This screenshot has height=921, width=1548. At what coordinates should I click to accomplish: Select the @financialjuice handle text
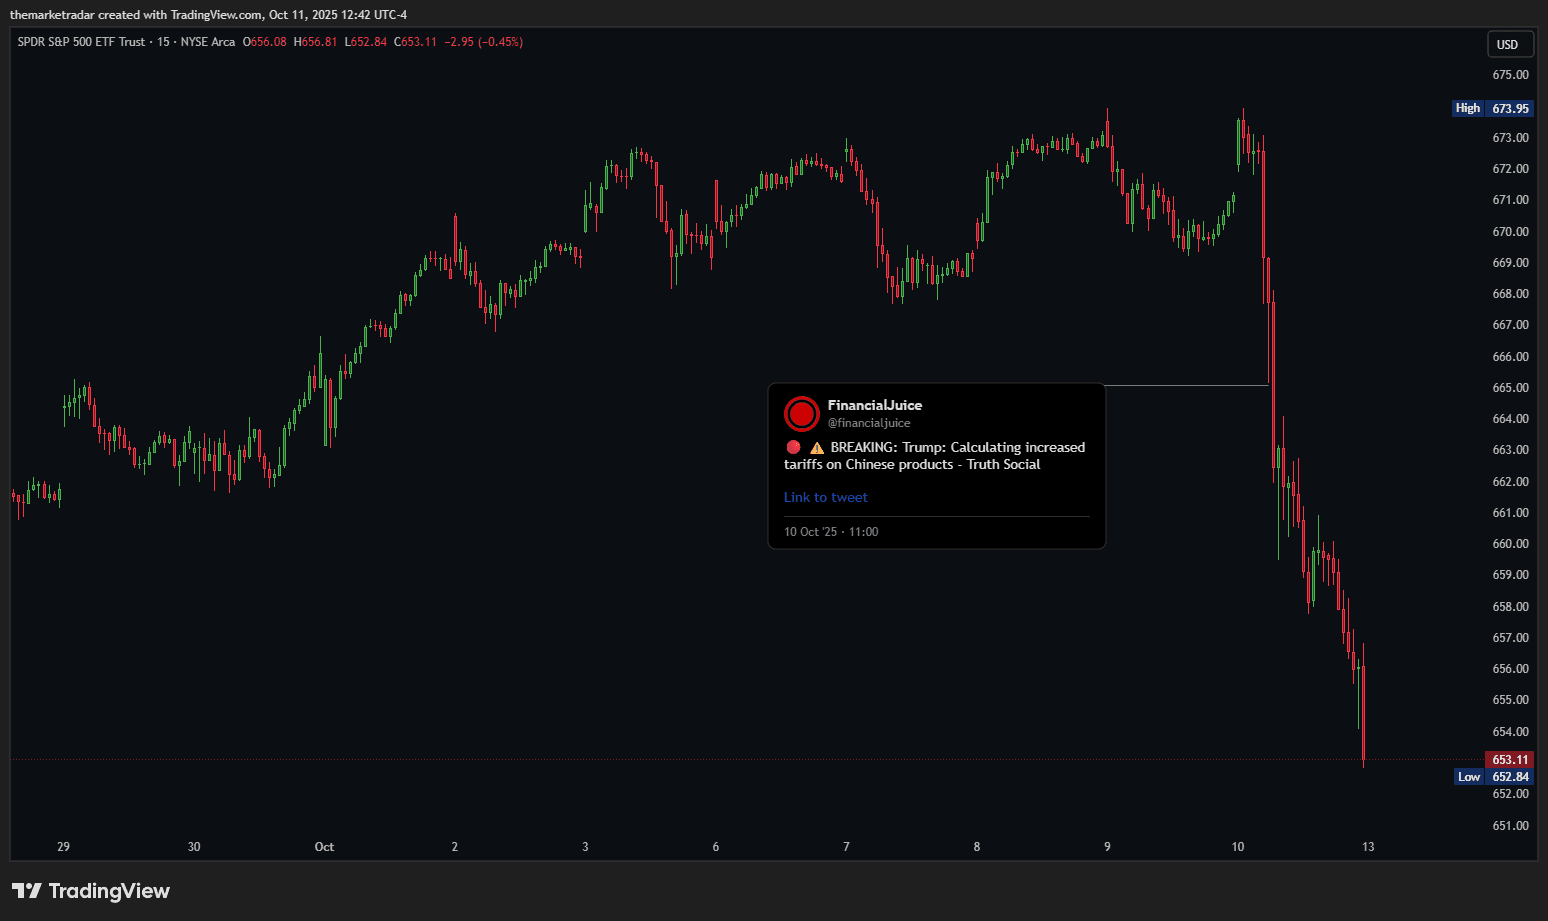click(x=870, y=423)
